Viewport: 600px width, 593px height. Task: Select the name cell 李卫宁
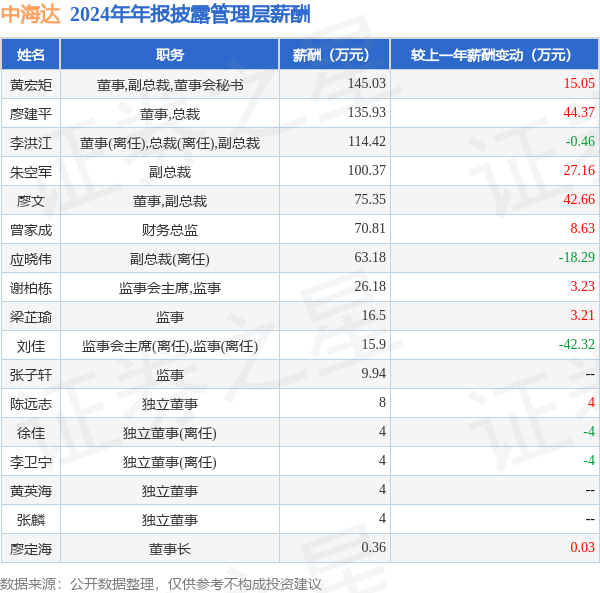(31, 463)
